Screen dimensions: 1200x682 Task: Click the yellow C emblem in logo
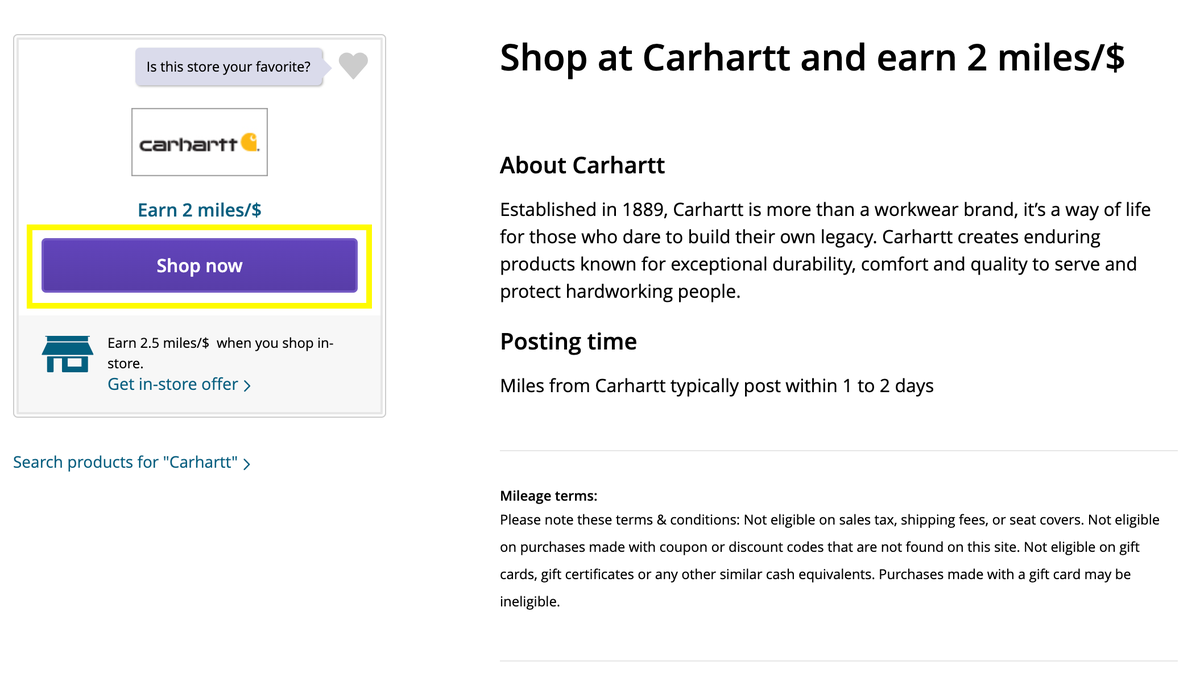coord(248,143)
